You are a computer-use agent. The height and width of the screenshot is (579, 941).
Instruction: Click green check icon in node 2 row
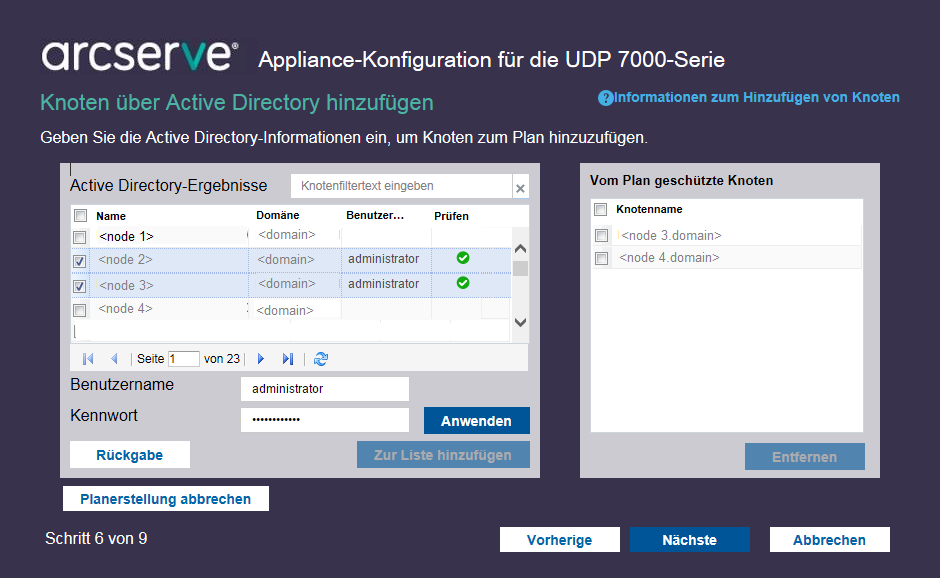click(463, 258)
